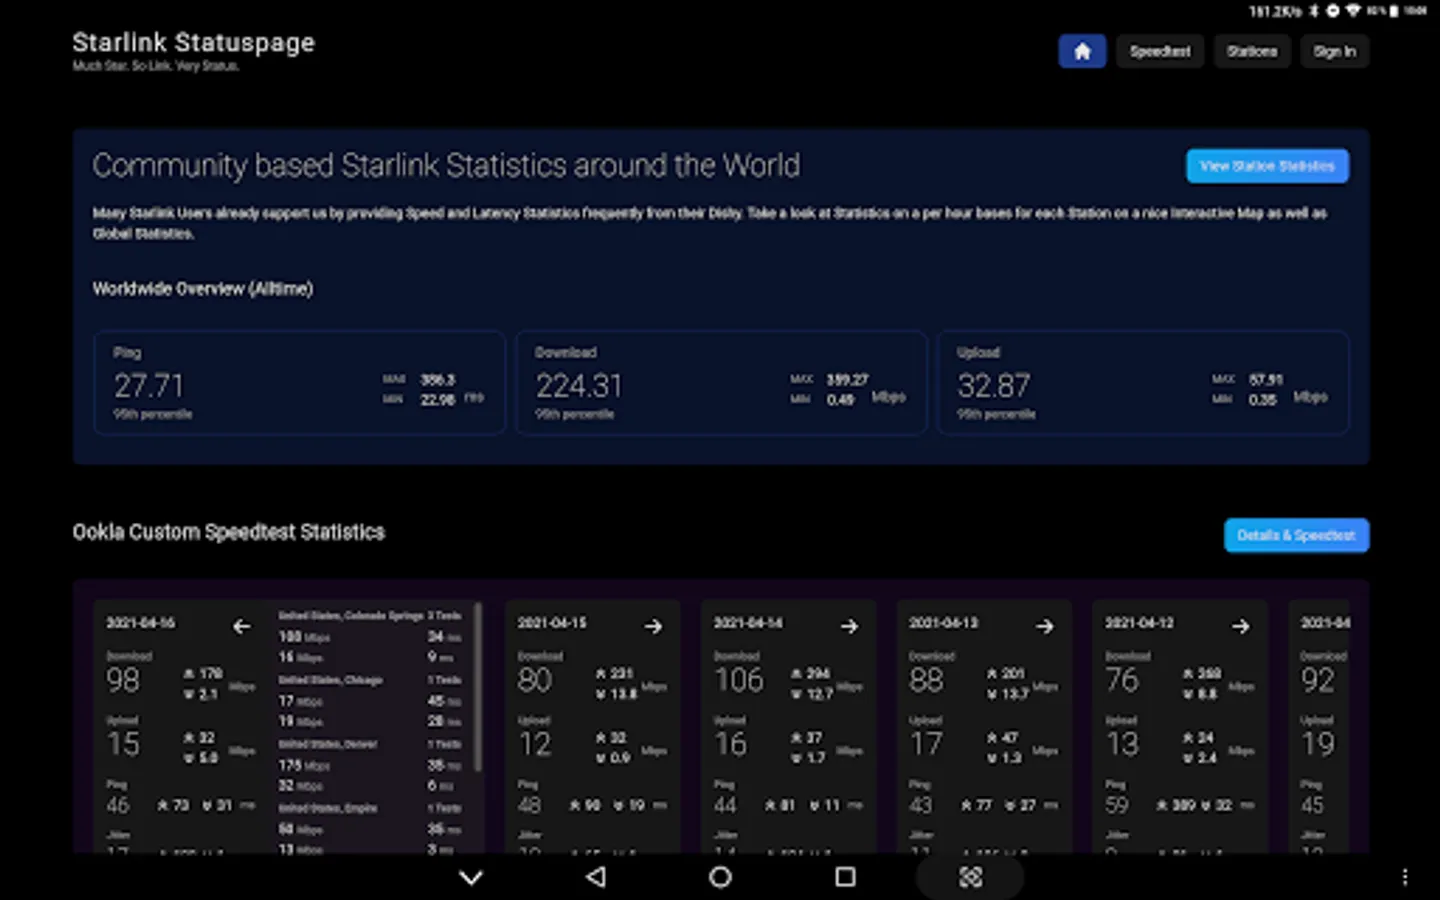
Task: Select the Ping 27.71 overview card
Action: pos(299,383)
